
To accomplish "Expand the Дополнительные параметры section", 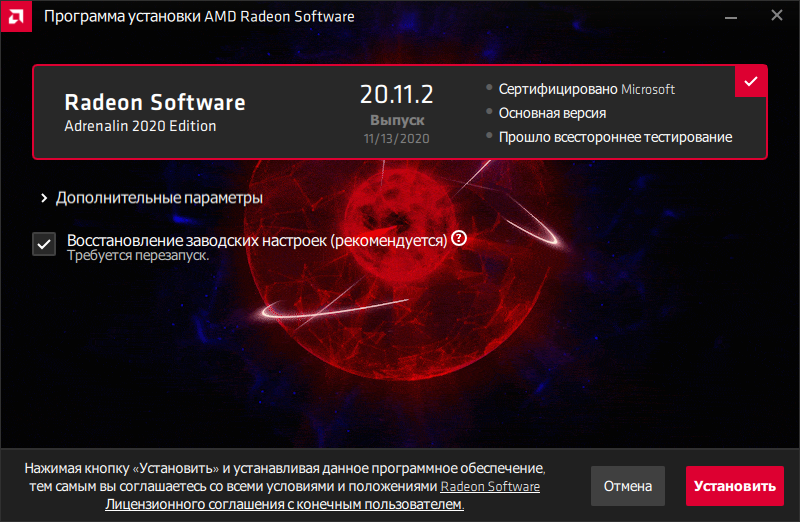I will point(152,198).
